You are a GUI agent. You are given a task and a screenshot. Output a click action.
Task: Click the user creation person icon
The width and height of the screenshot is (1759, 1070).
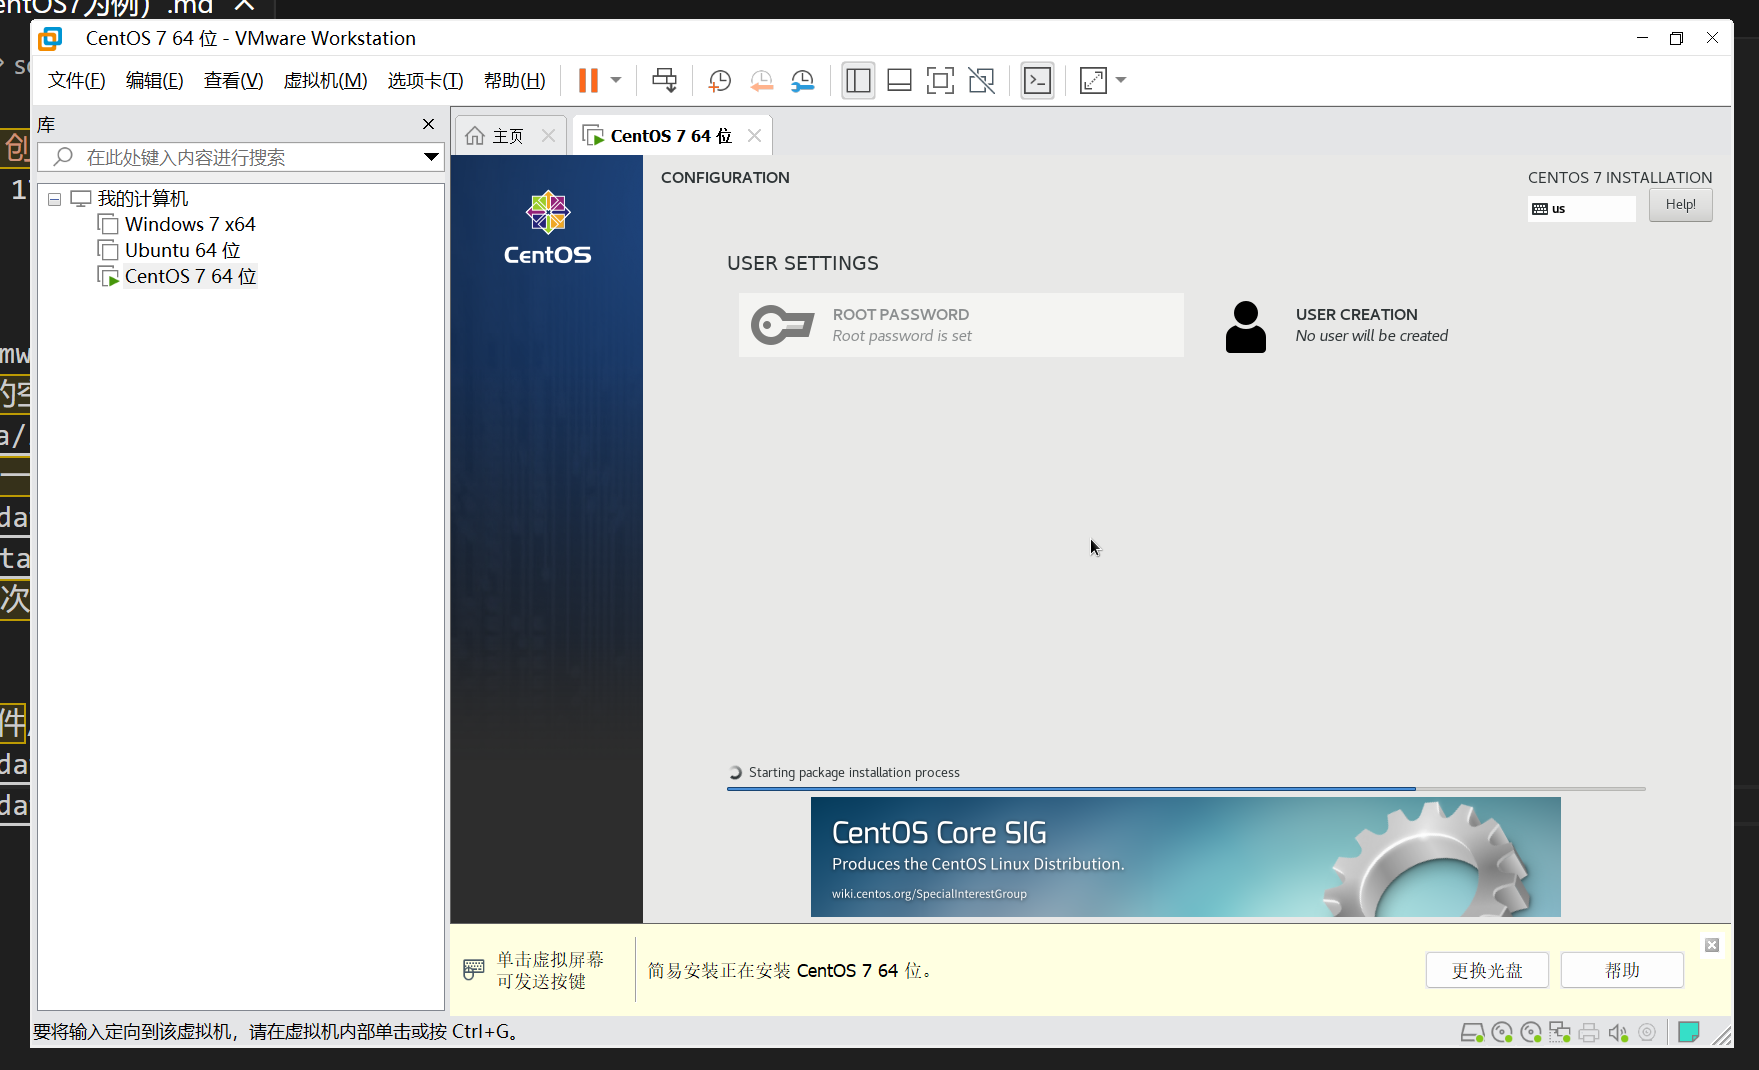(1245, 327)
